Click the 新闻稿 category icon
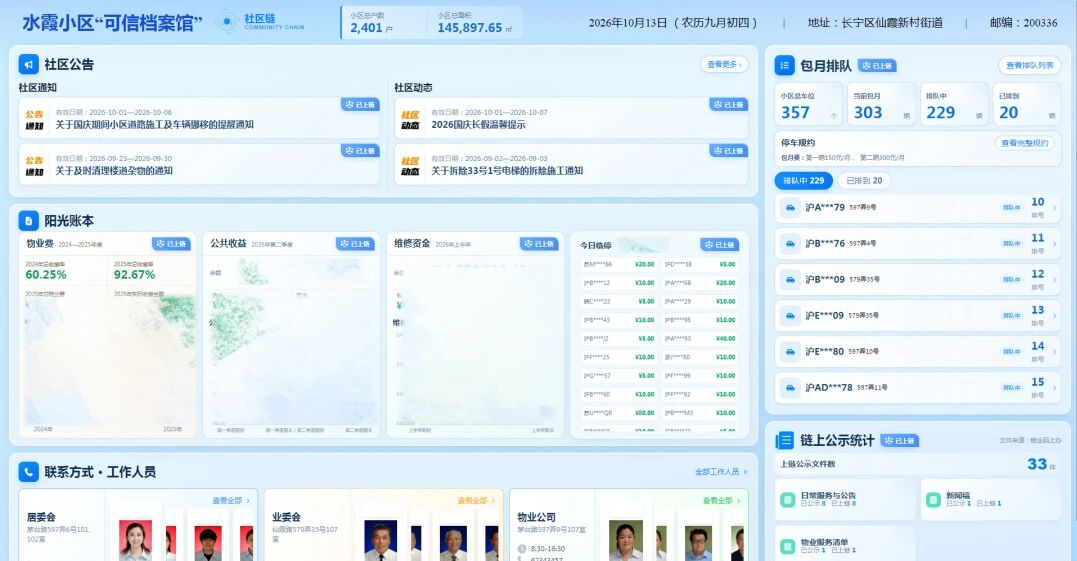1077x561 pixels. pyautogui.click(x=933, y=499)
